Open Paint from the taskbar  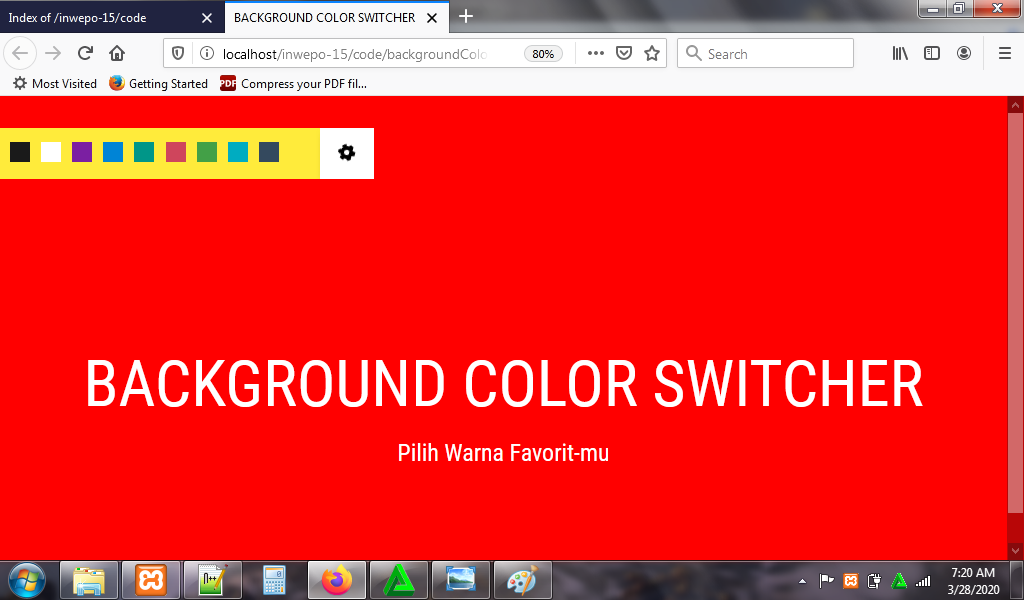522,580
